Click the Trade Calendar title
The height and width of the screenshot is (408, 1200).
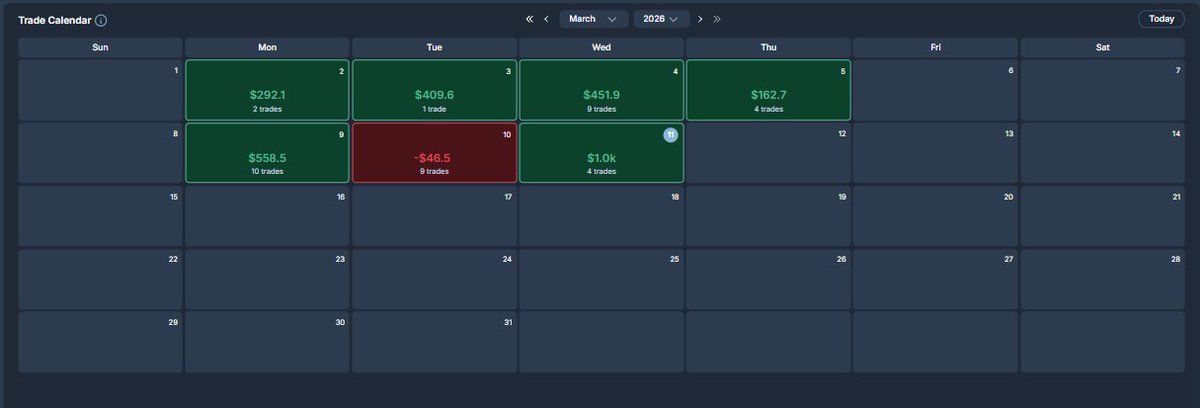click(54, 20)
